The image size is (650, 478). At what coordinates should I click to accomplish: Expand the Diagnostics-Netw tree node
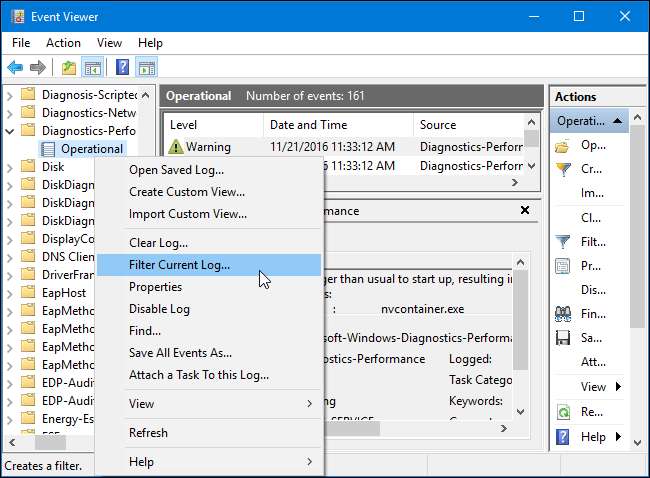click(x=10, y=113)
